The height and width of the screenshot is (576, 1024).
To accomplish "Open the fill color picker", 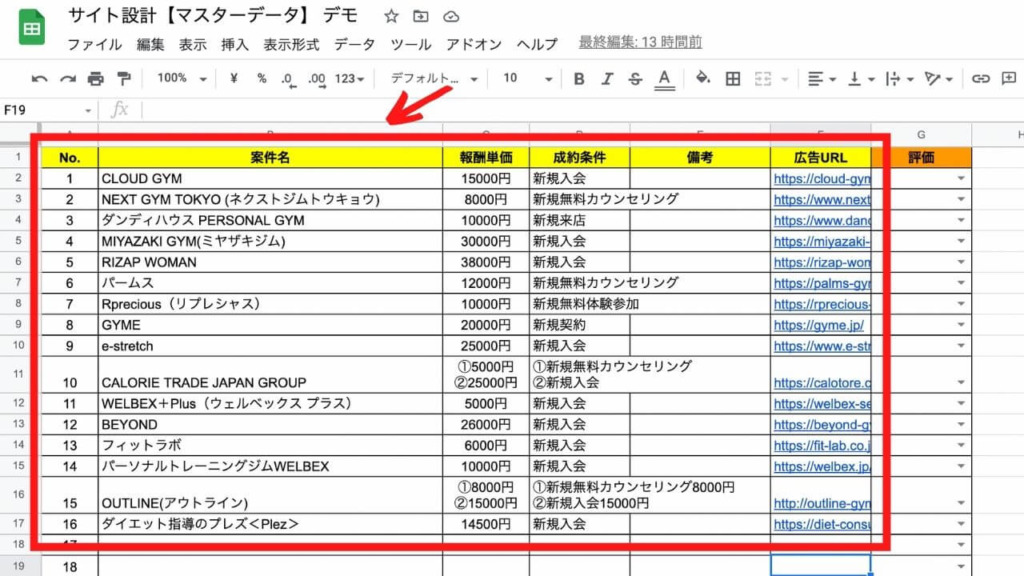I will click(x=703, y=79).
